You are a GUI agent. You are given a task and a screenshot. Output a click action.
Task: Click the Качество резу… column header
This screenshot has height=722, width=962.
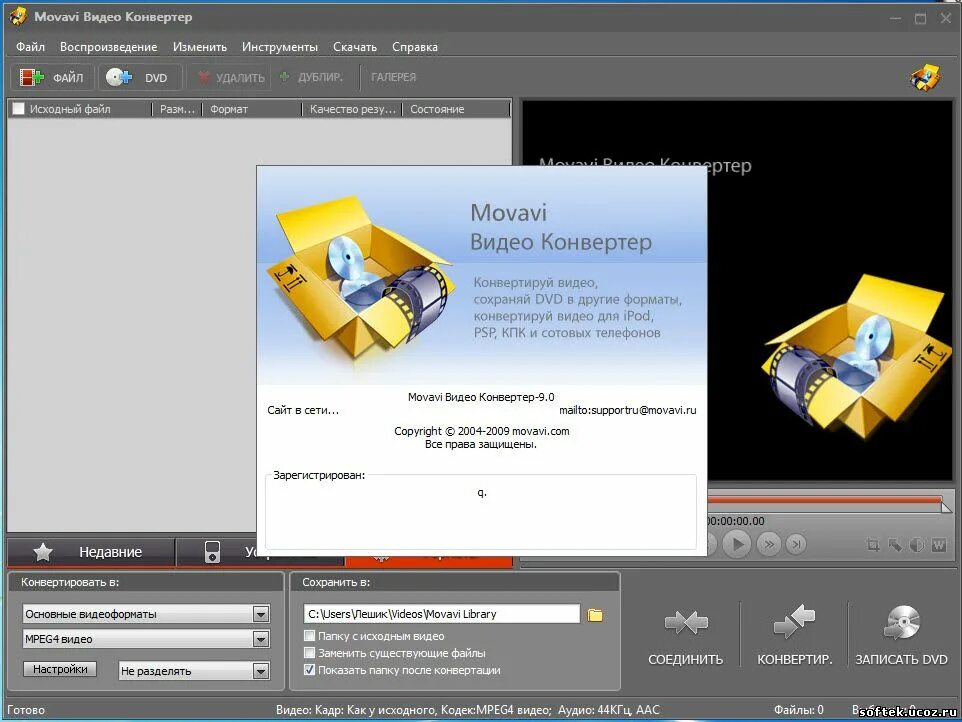(352, 109)
